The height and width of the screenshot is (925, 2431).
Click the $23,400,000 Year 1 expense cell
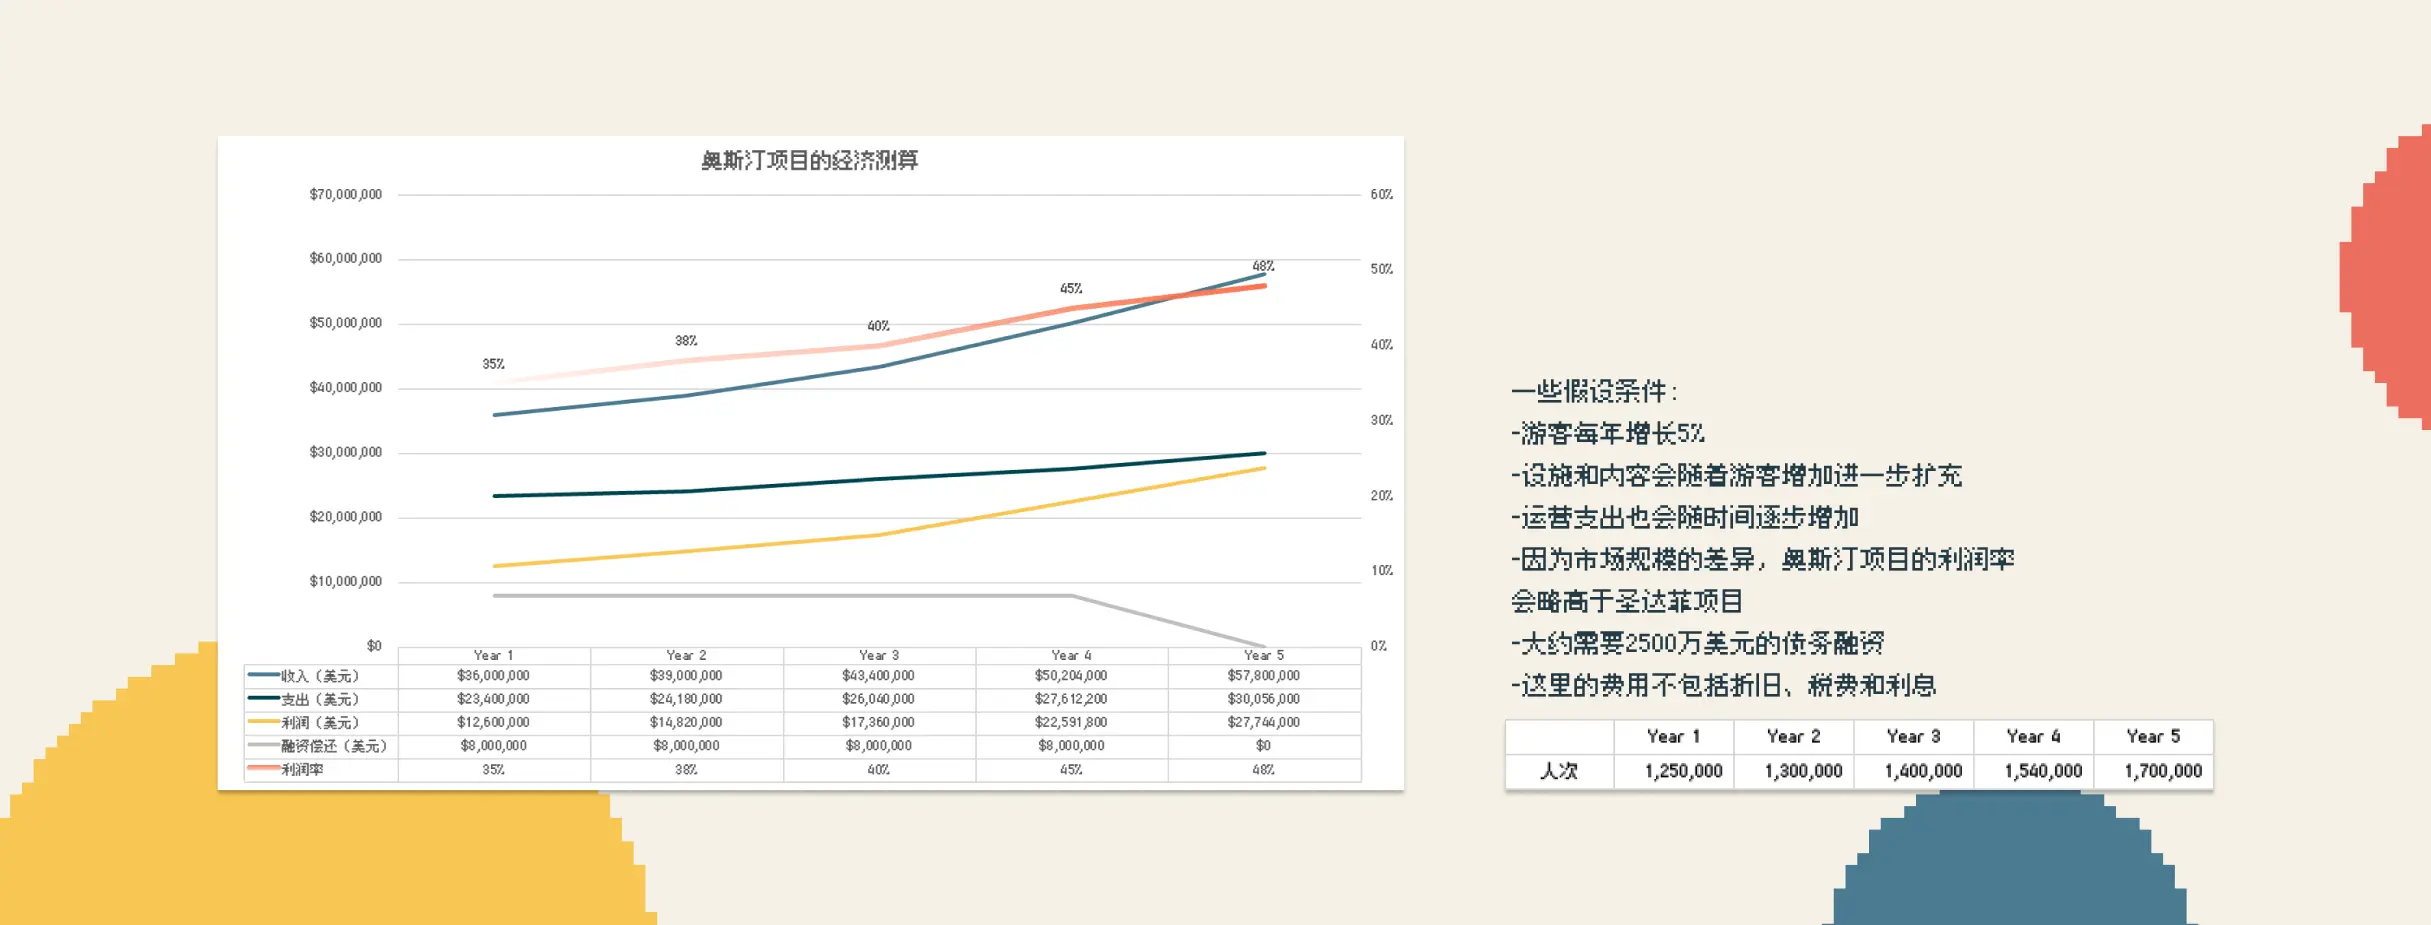[493, 699]
